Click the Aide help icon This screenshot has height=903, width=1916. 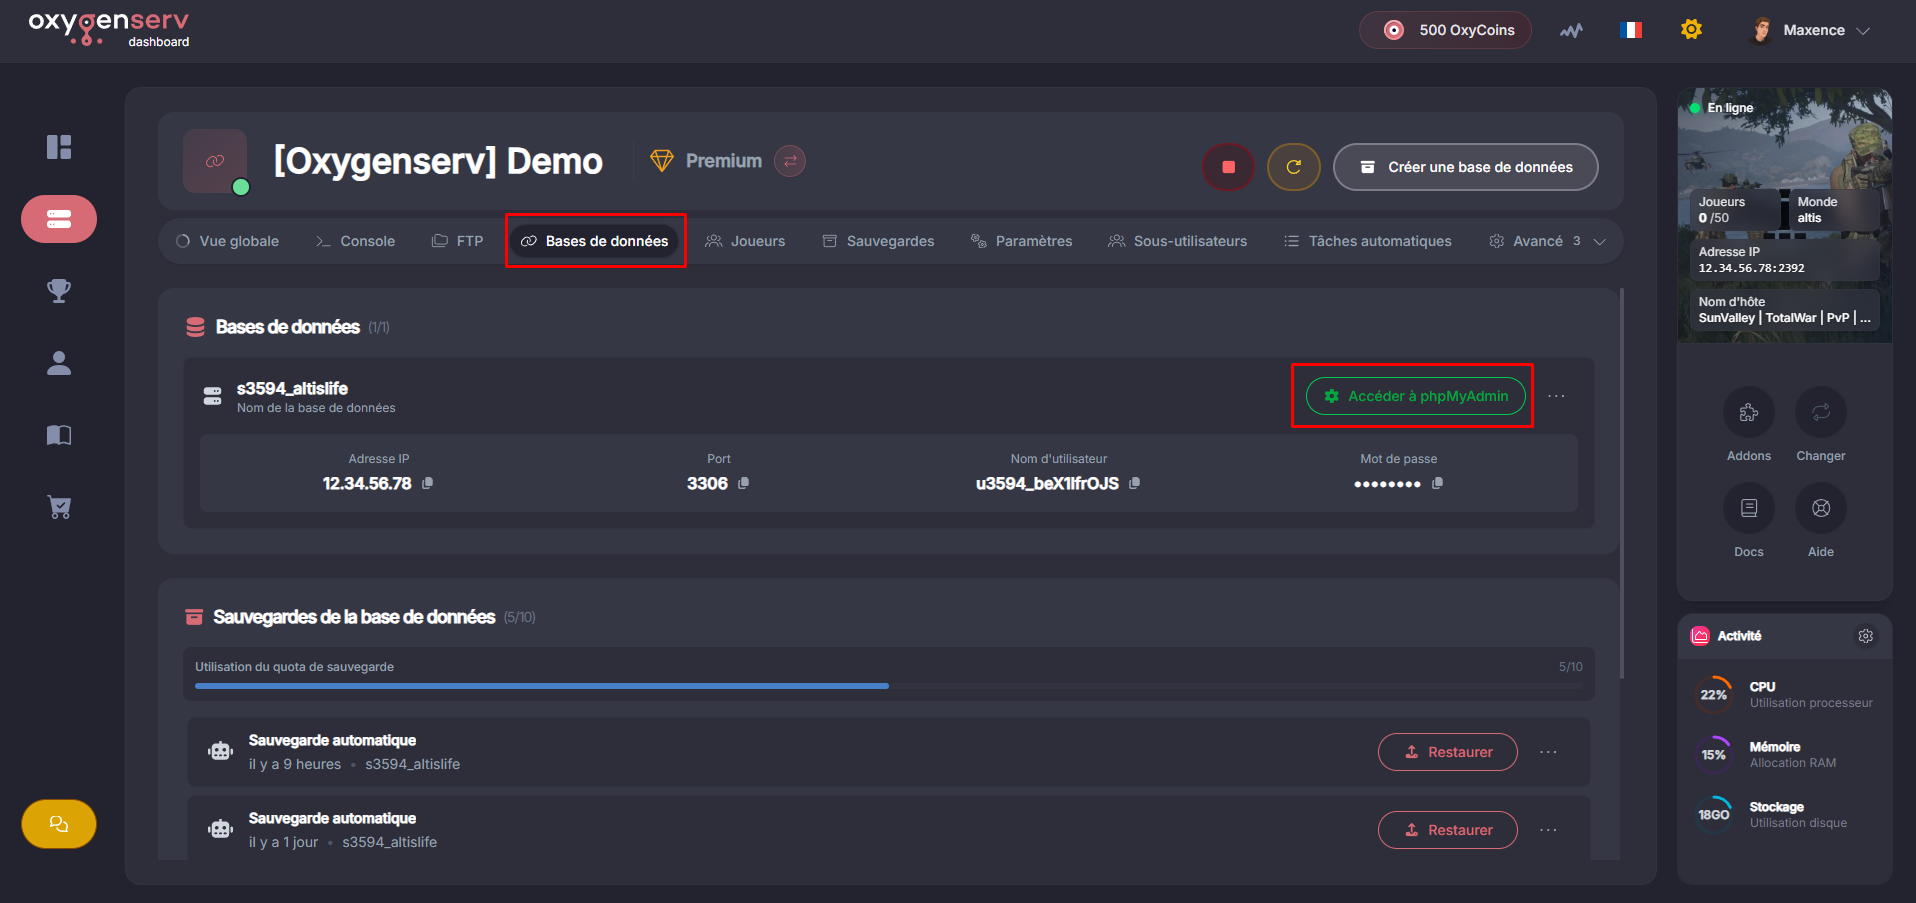tap(1820, 508)
